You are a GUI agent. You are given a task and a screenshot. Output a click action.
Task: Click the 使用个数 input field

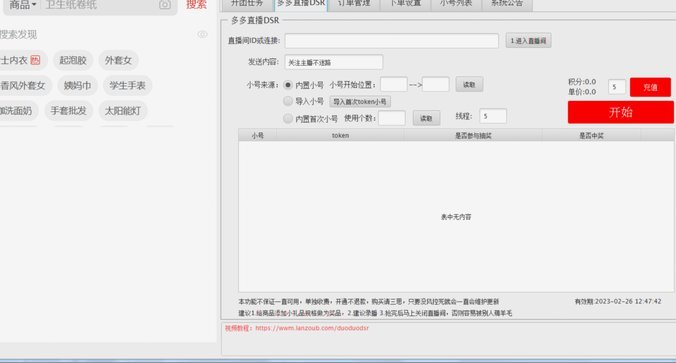[391, 118]
